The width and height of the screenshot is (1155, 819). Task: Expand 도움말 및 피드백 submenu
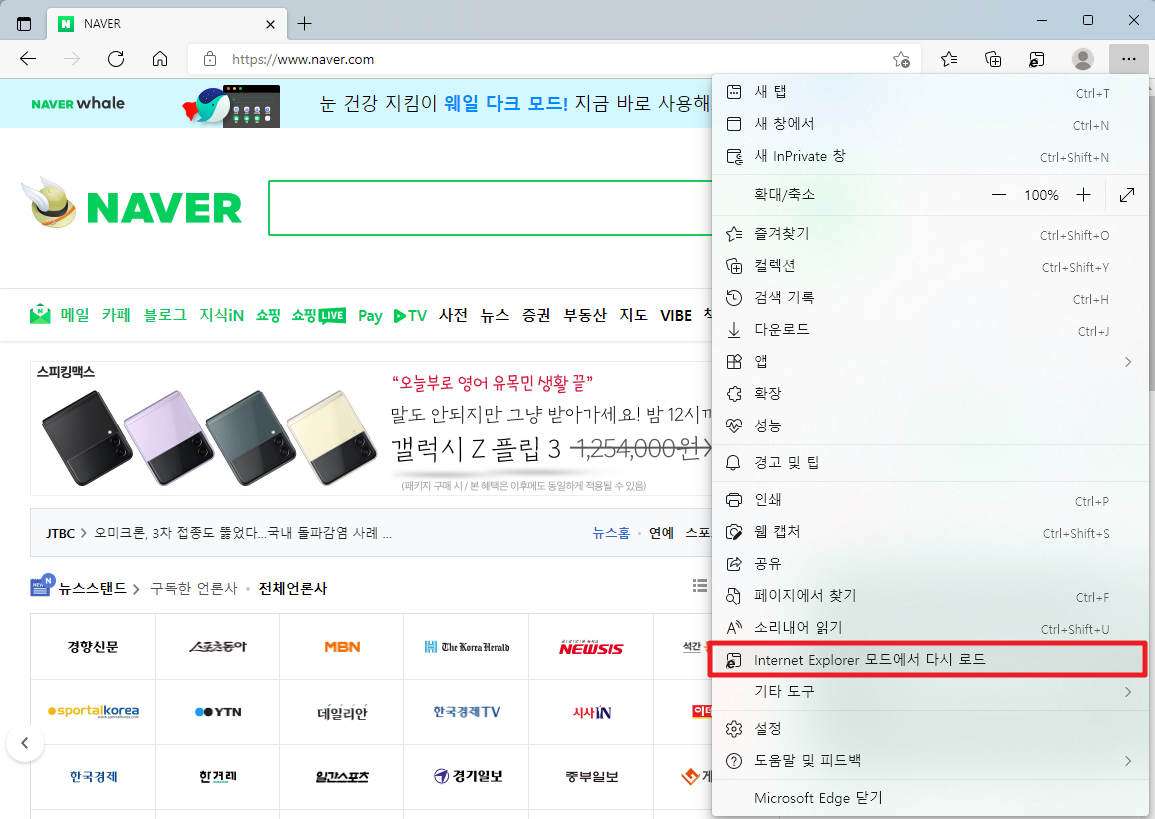(x=930, y=761)
